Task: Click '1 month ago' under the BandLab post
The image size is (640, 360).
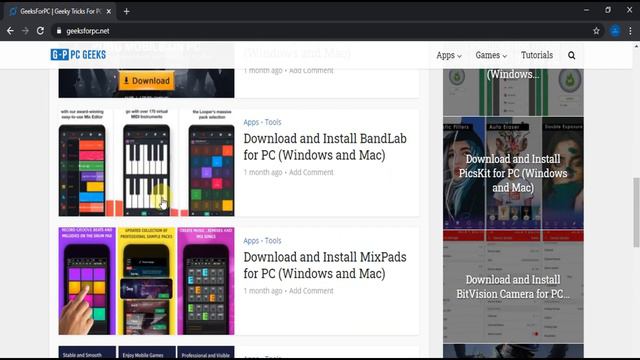Action: (x=263, y=172)
